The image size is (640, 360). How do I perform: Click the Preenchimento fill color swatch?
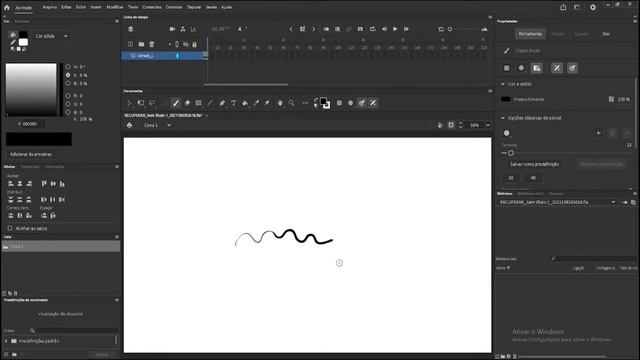pyautogui.click(x=506, y=99)
